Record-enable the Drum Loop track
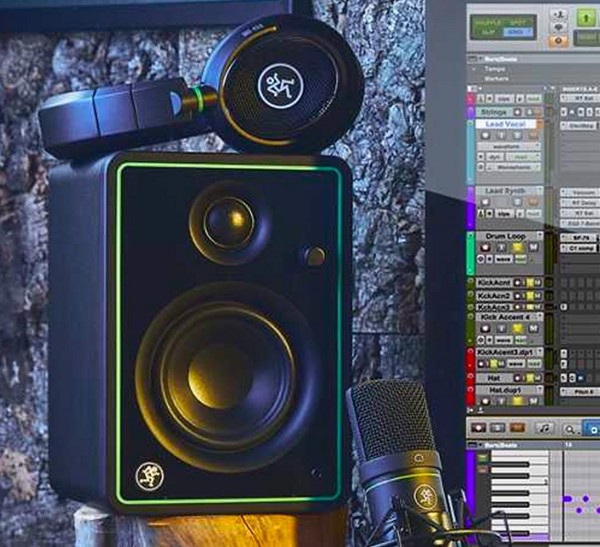 (x=487, y=247)
